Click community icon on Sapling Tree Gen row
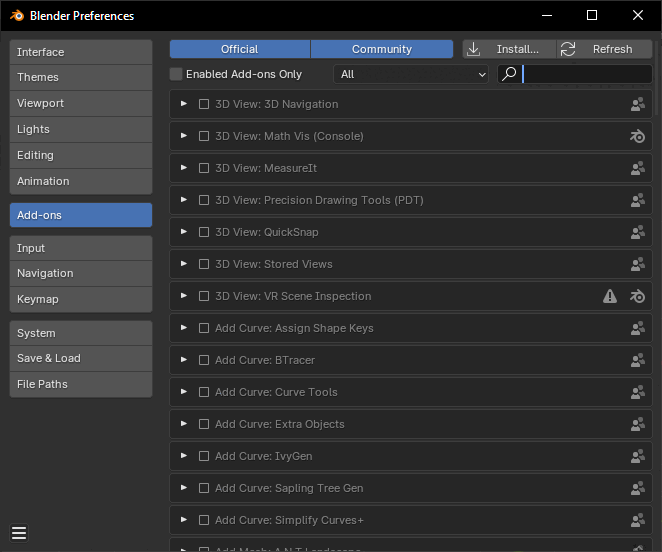 click(638, 488)
